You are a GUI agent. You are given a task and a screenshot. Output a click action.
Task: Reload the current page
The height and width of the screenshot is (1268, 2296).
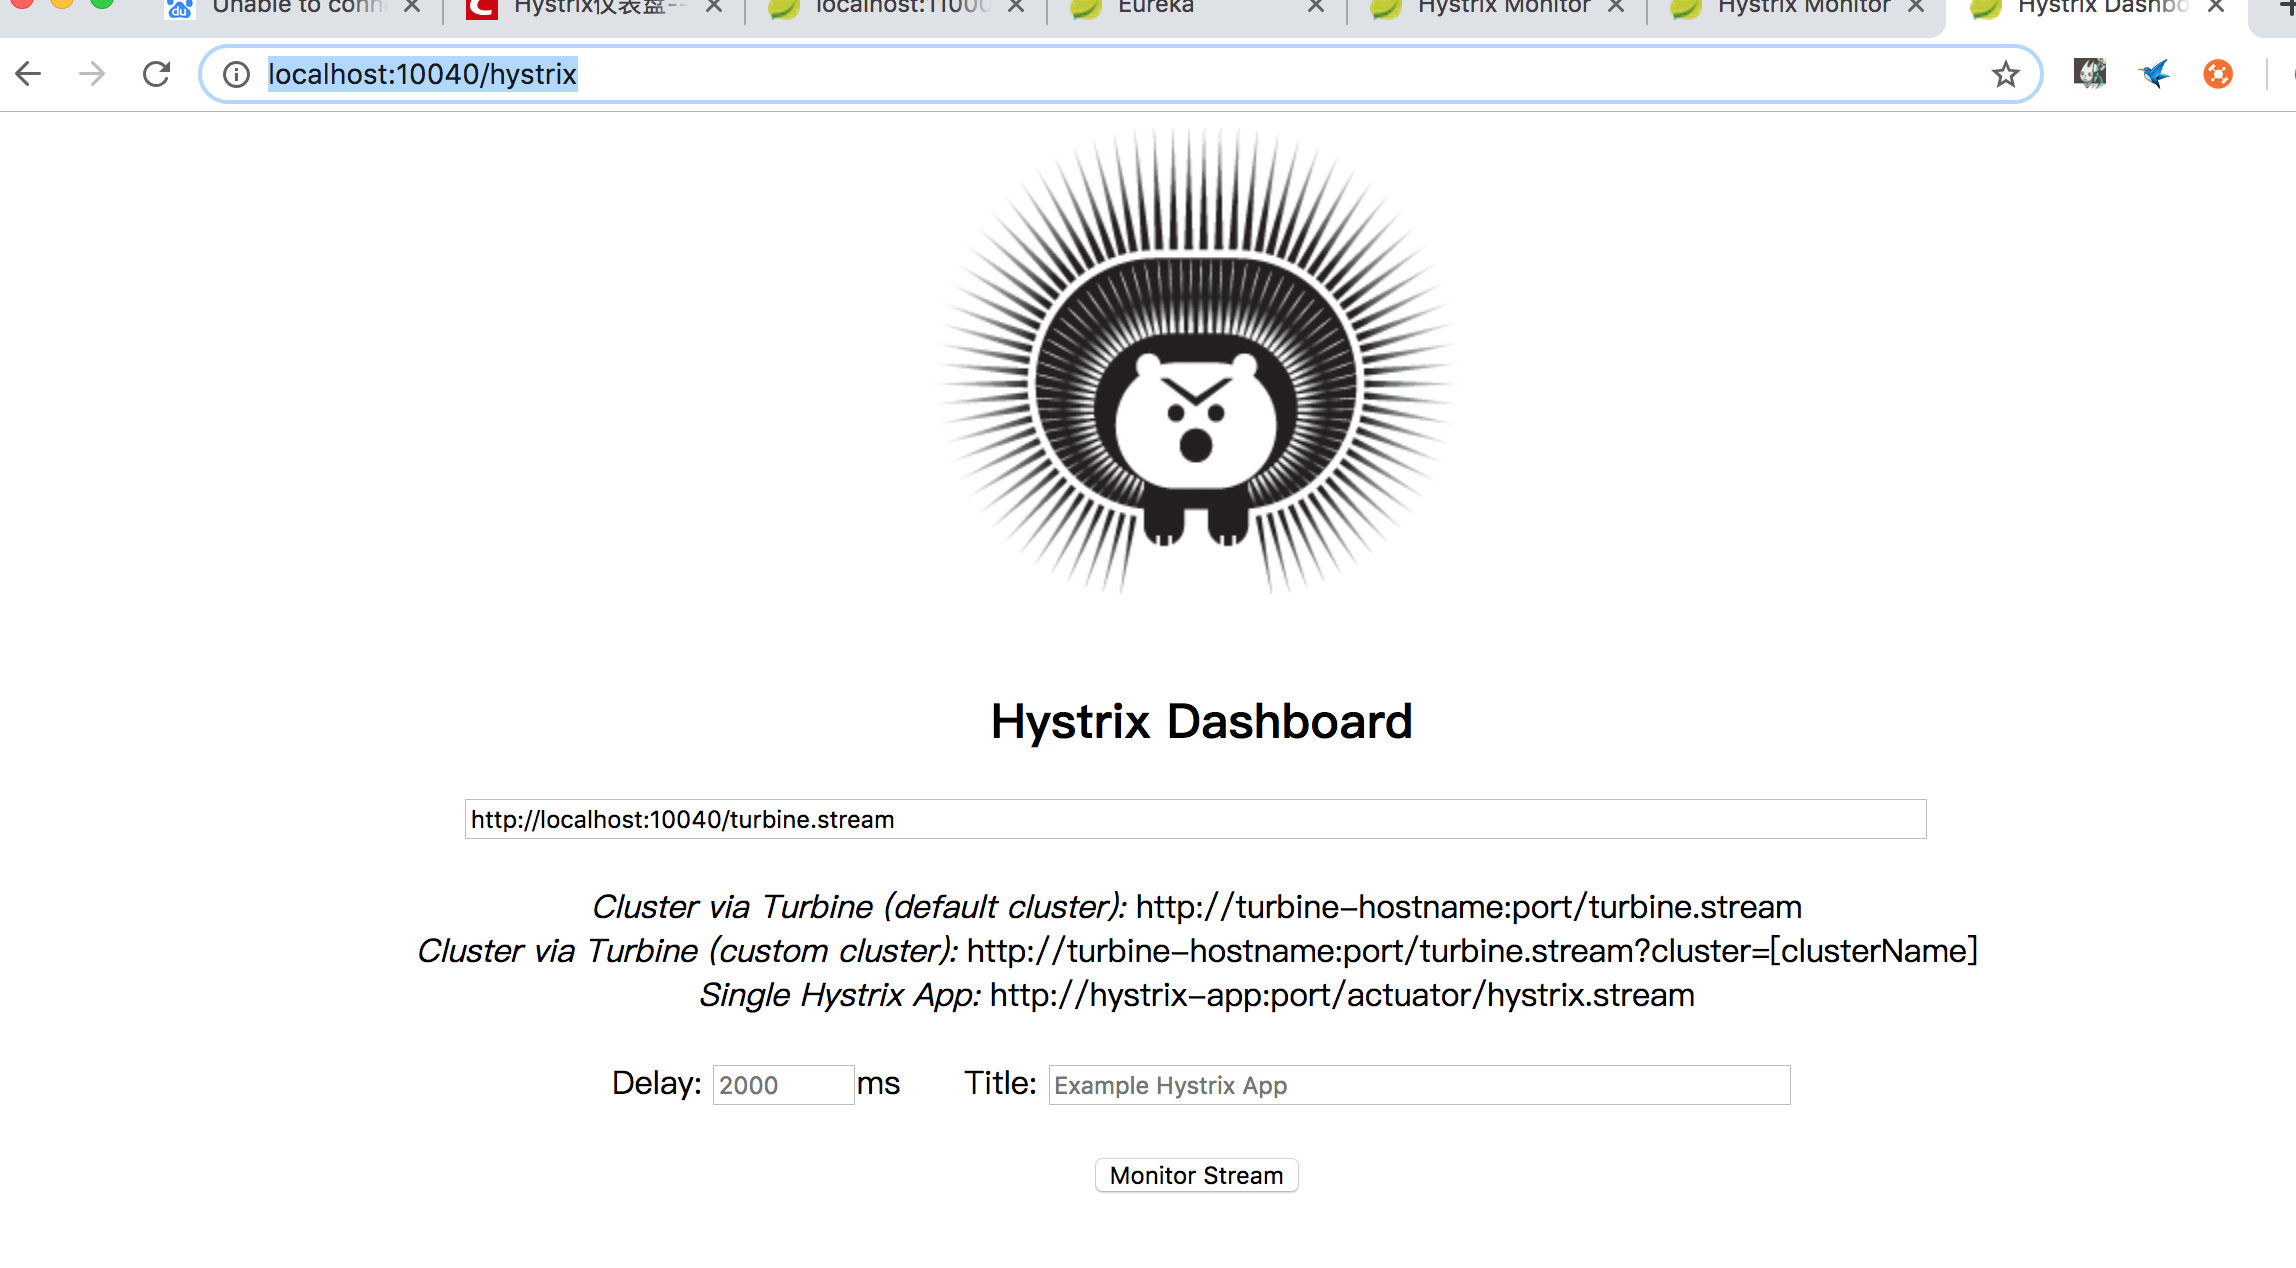pos(157,74)
